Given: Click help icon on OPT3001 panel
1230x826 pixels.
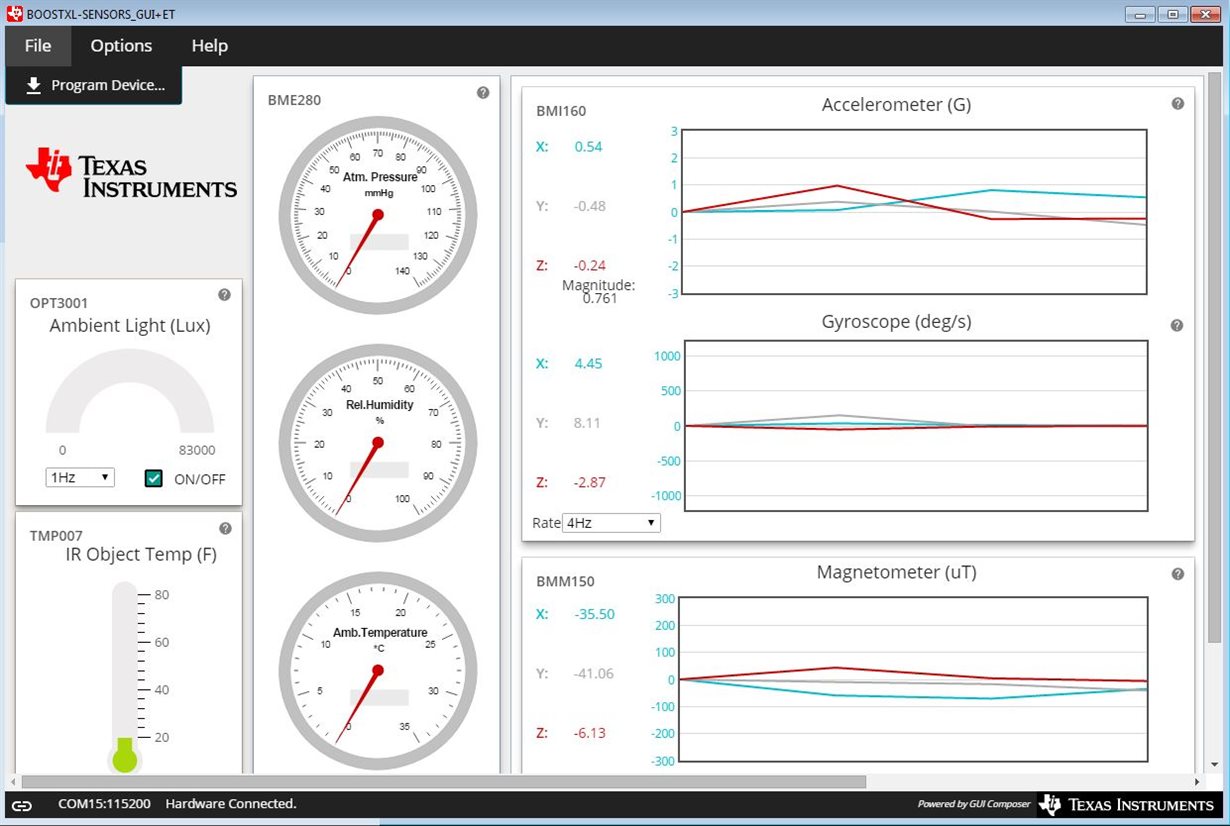Looking at the screenshot, I should pos(224,294).
